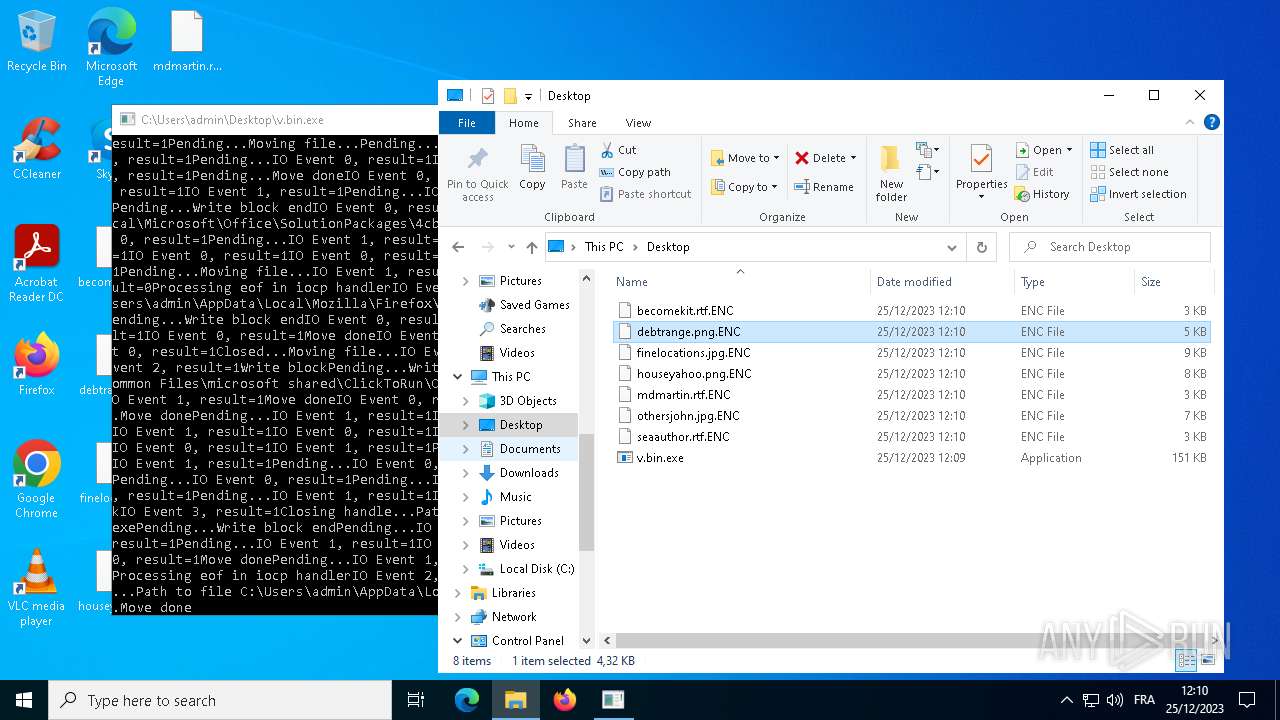Image resolution: width=1280 pixels, height=720 pixels.
Task: Click the Back navigation arrow
Action: tap(458, 247)
